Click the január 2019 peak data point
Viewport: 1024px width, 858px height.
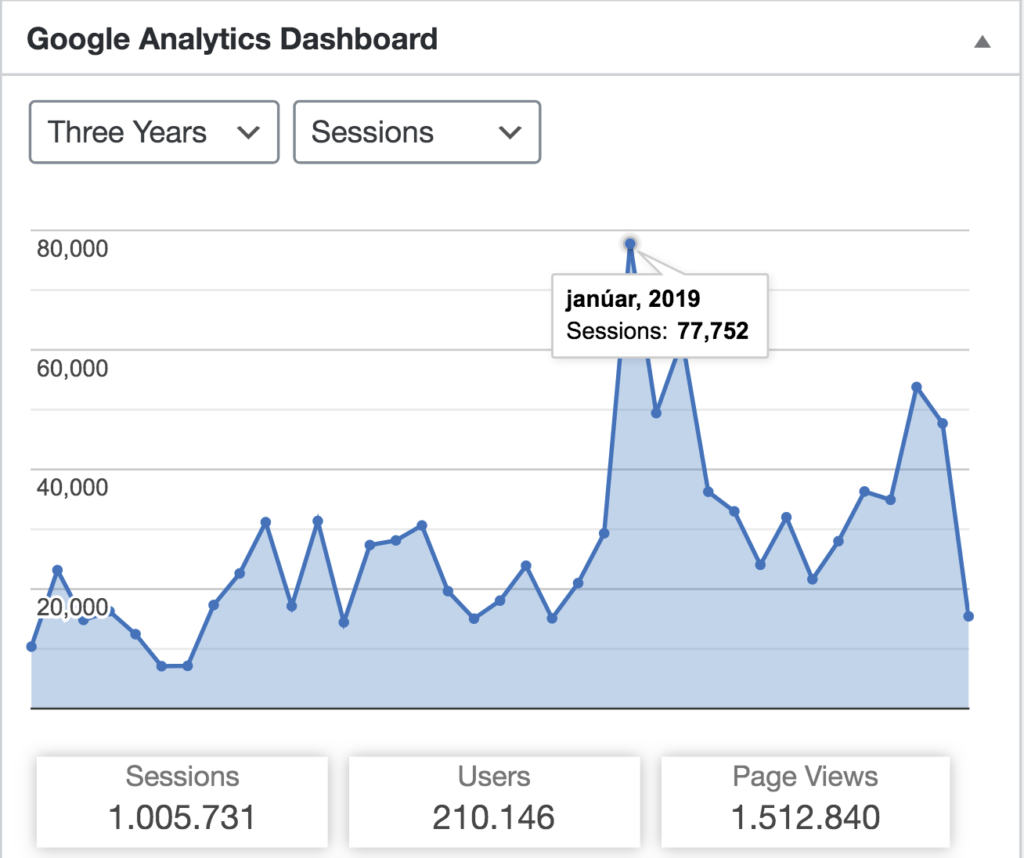tap(630, 244)
